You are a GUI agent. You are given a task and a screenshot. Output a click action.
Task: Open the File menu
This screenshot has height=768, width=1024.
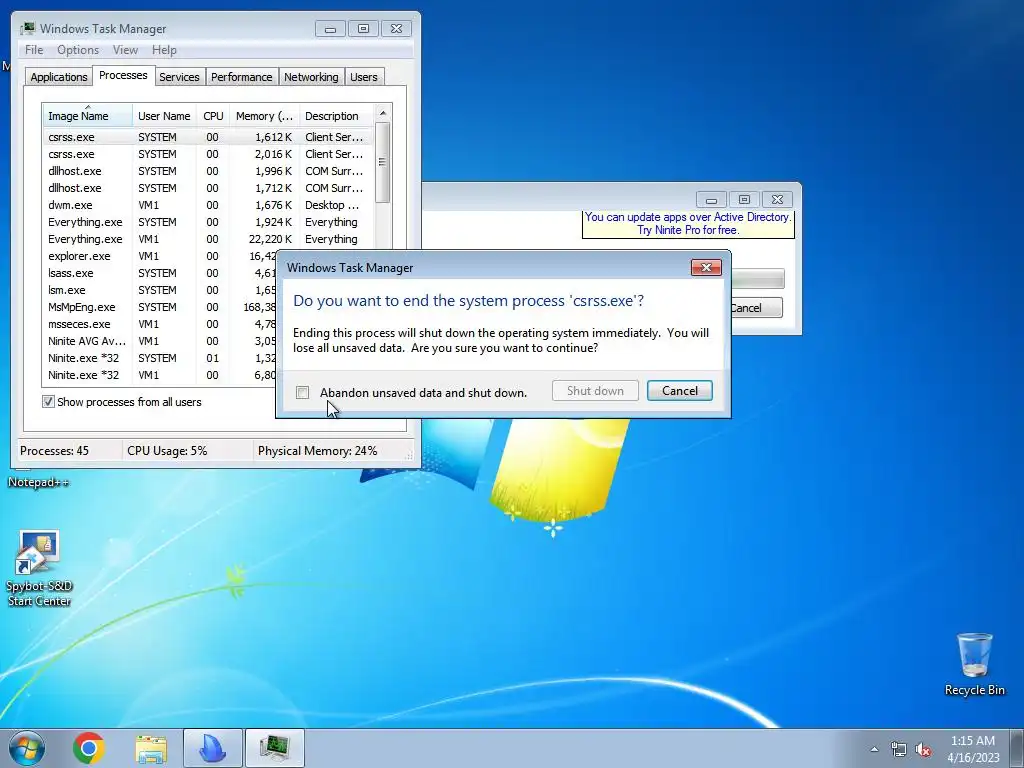pos(34,50)
